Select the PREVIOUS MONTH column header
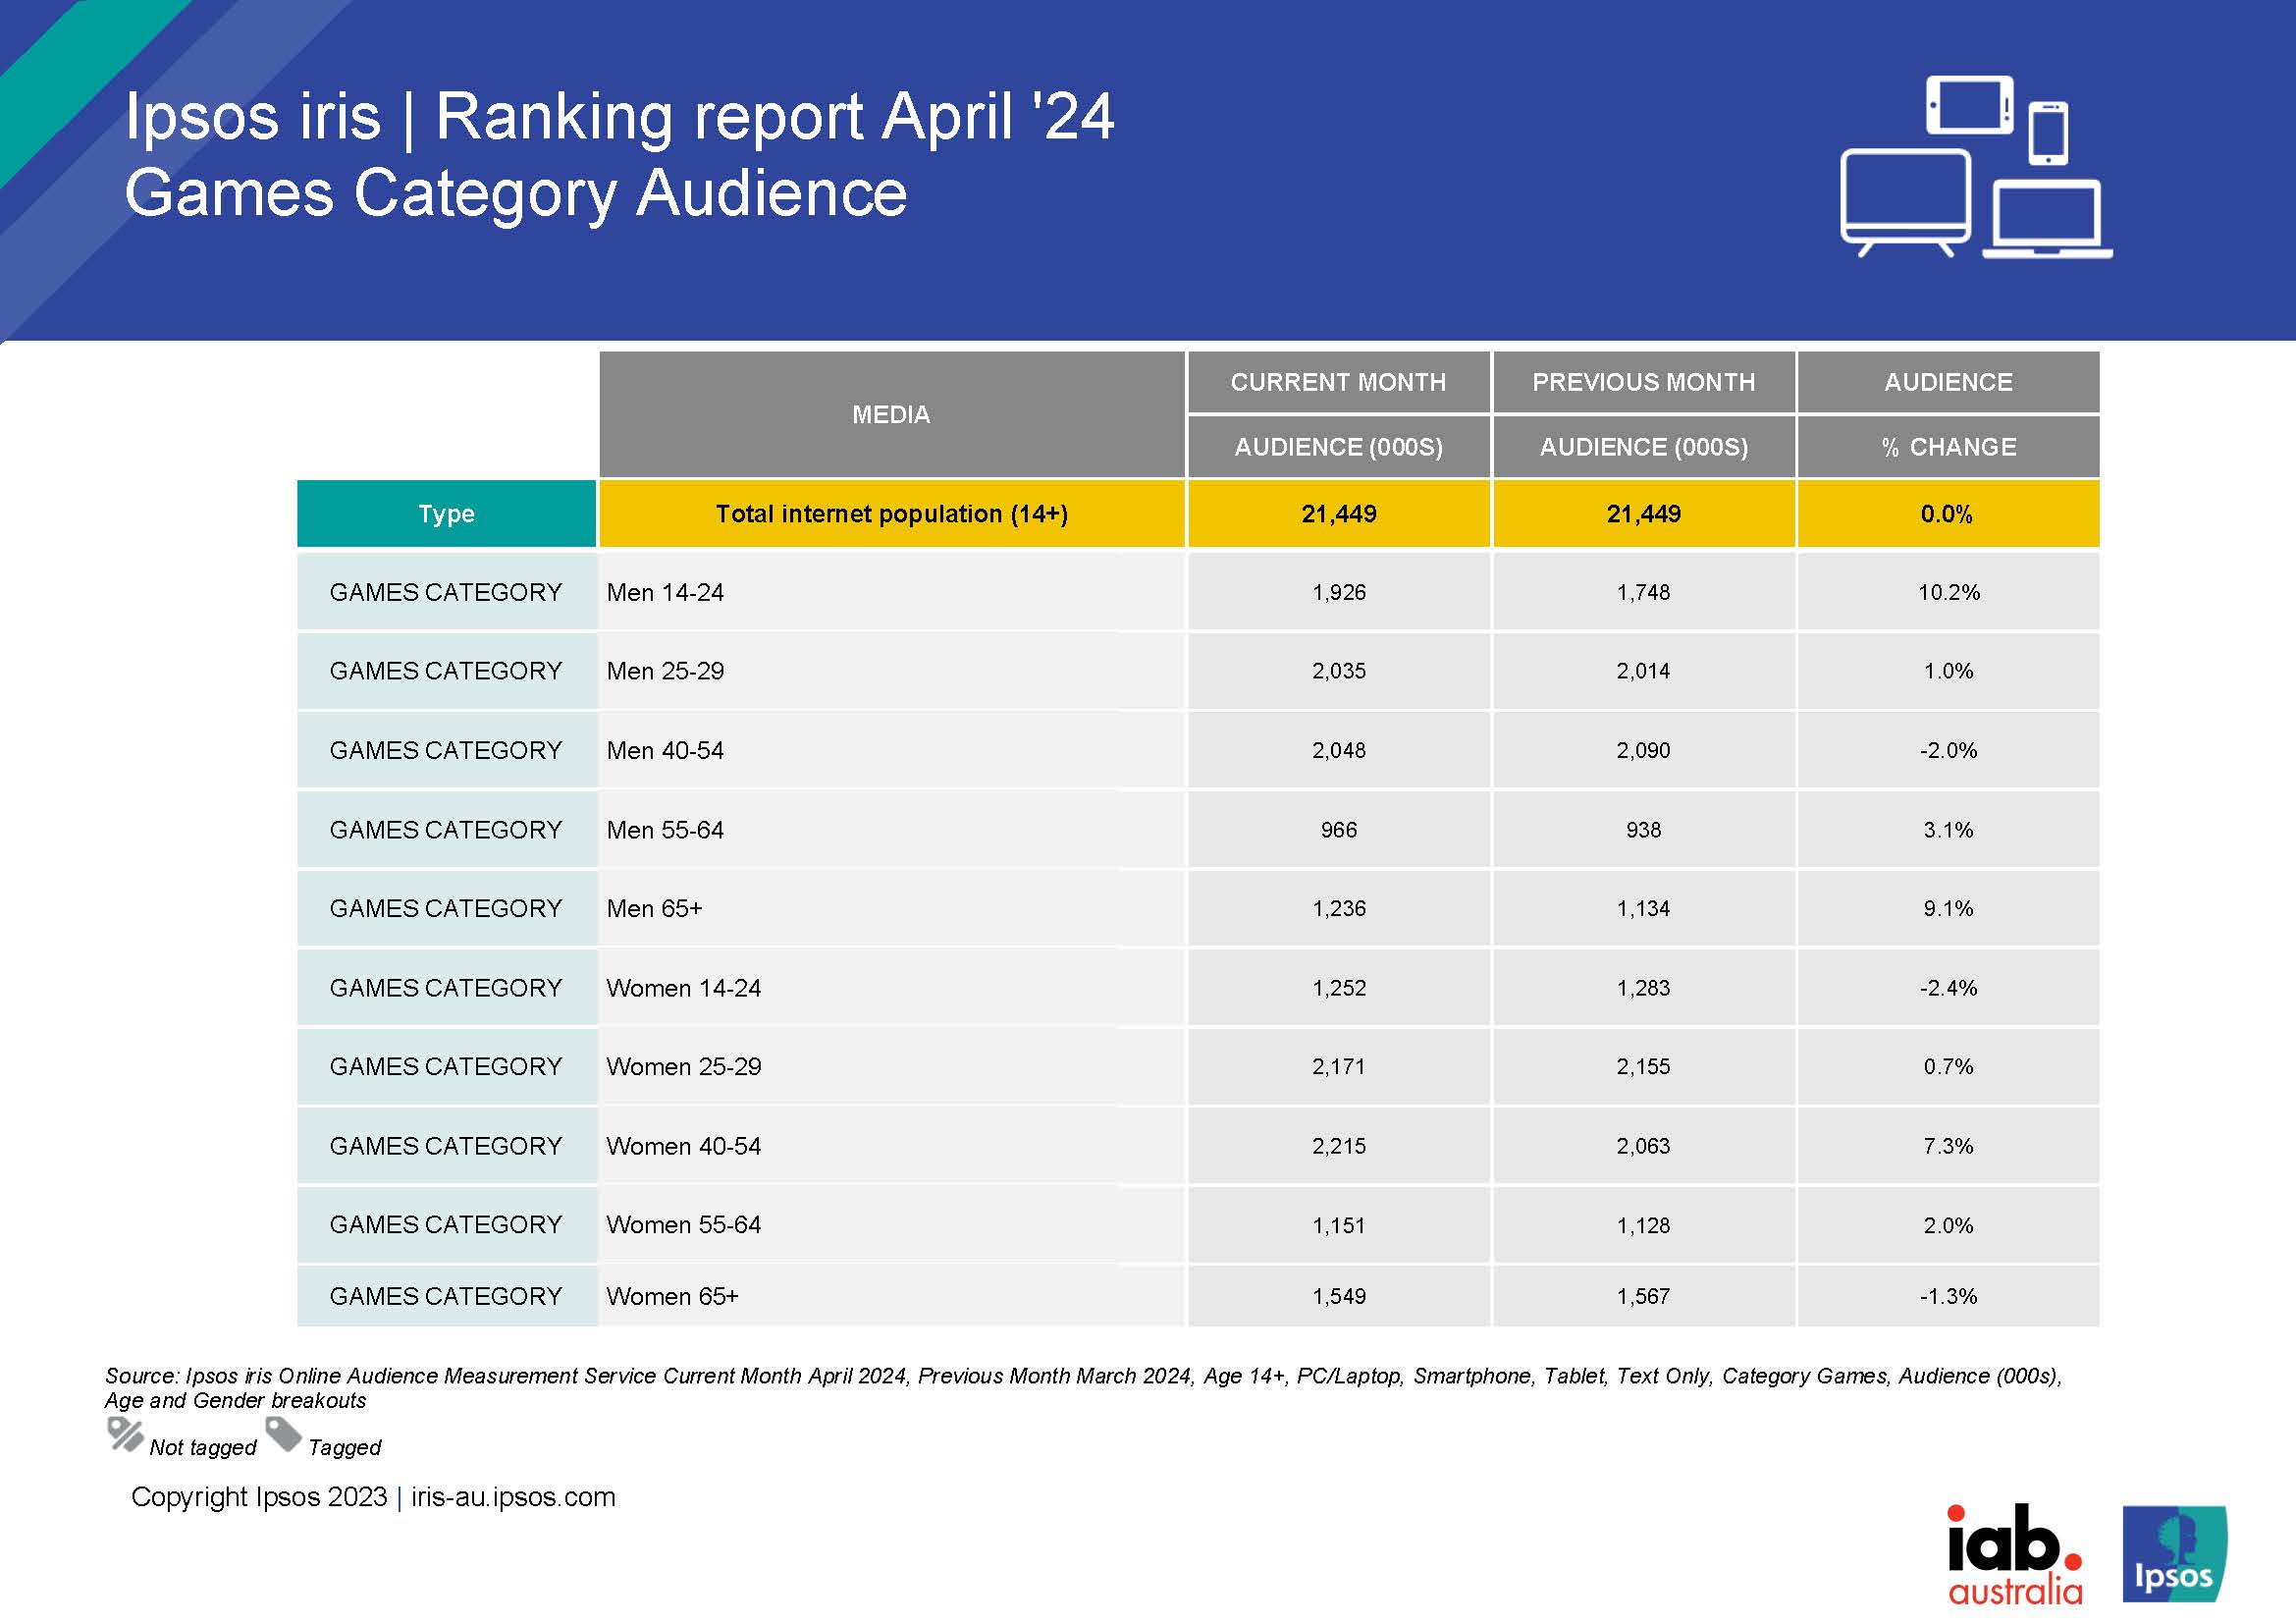This screenshot has height=1623, width=2296. tap(1643, 382)
